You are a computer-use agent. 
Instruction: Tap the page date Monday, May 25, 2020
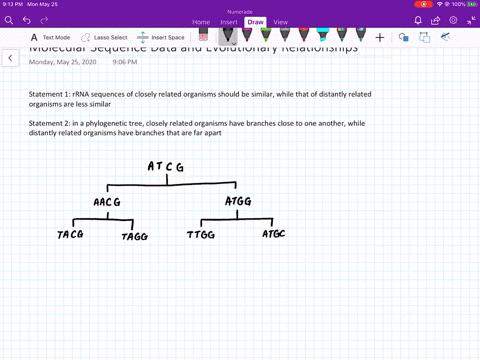[62, 62]
